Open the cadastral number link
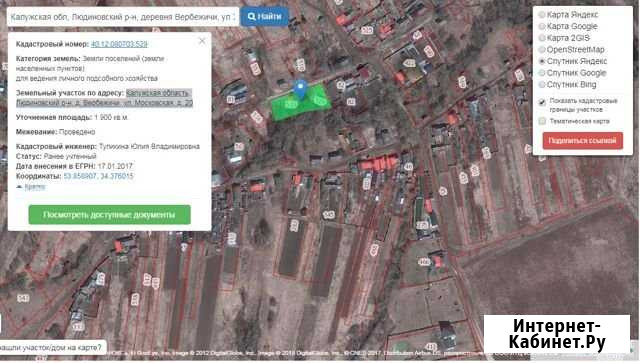 point(119,44)
